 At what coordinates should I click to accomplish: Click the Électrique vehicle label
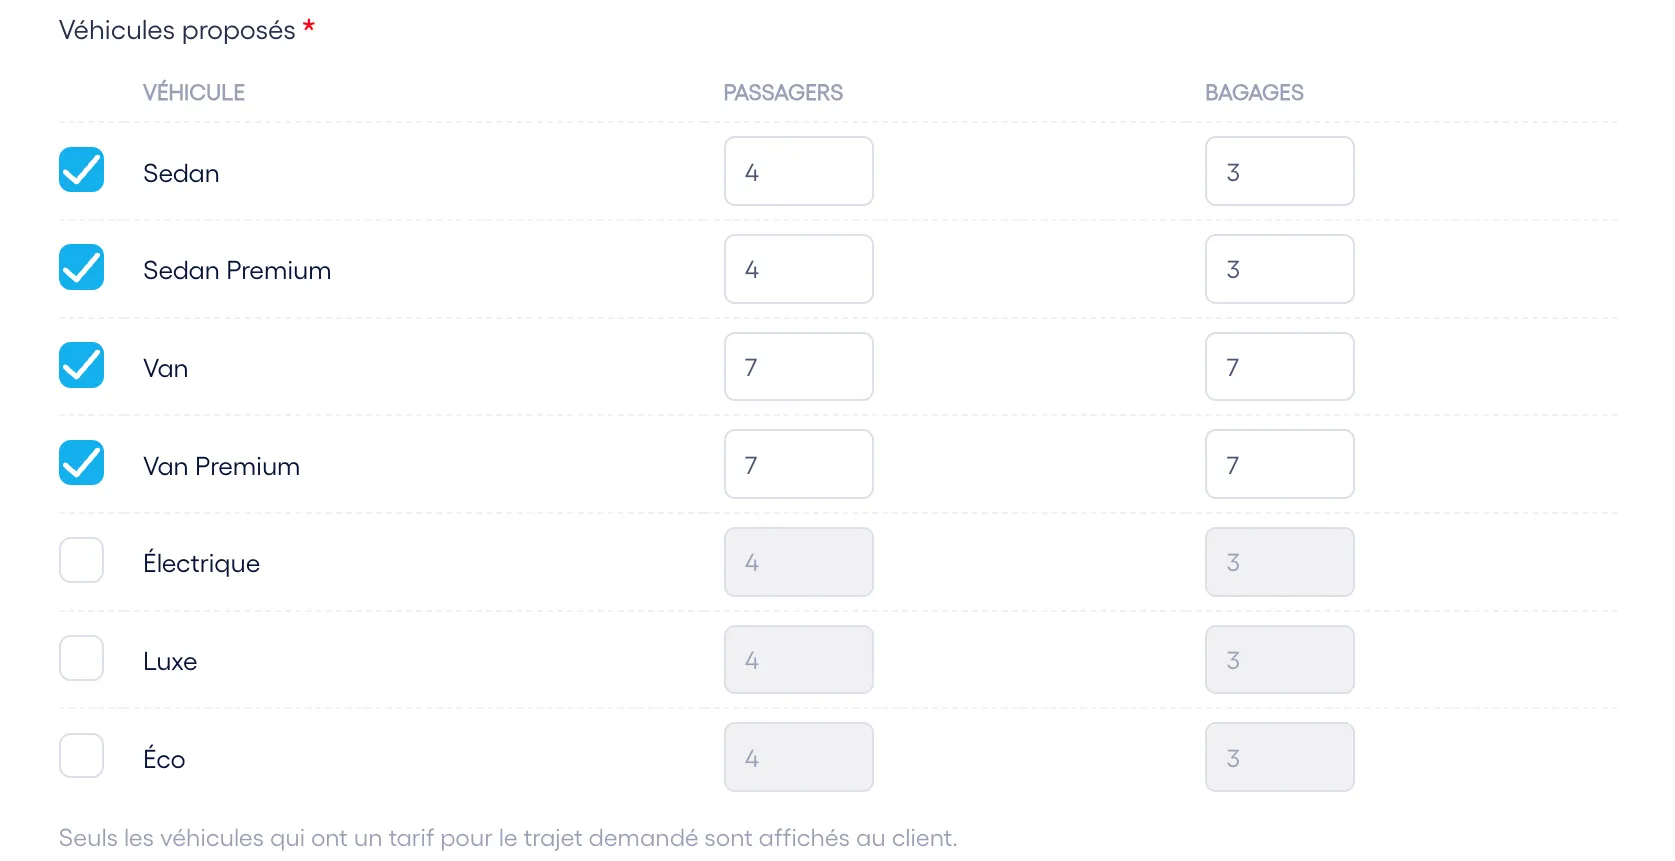(201, 562)
